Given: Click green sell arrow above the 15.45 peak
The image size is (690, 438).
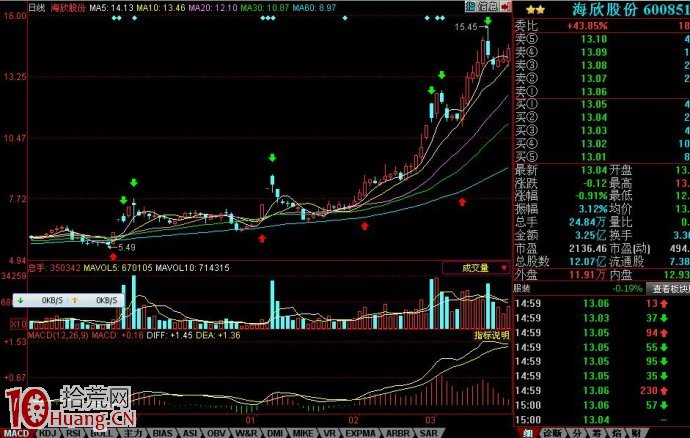Looking at the screenshot, I should coord(487,21).
